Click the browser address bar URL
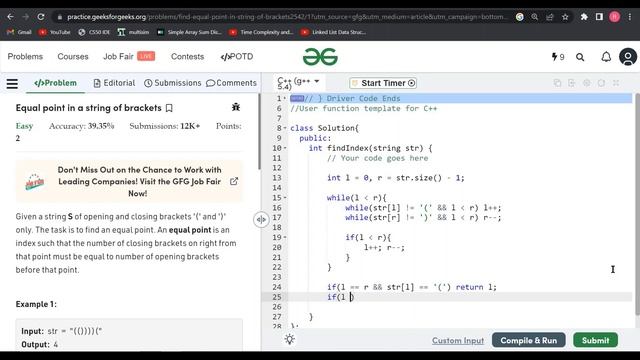 tap(286, 17)
